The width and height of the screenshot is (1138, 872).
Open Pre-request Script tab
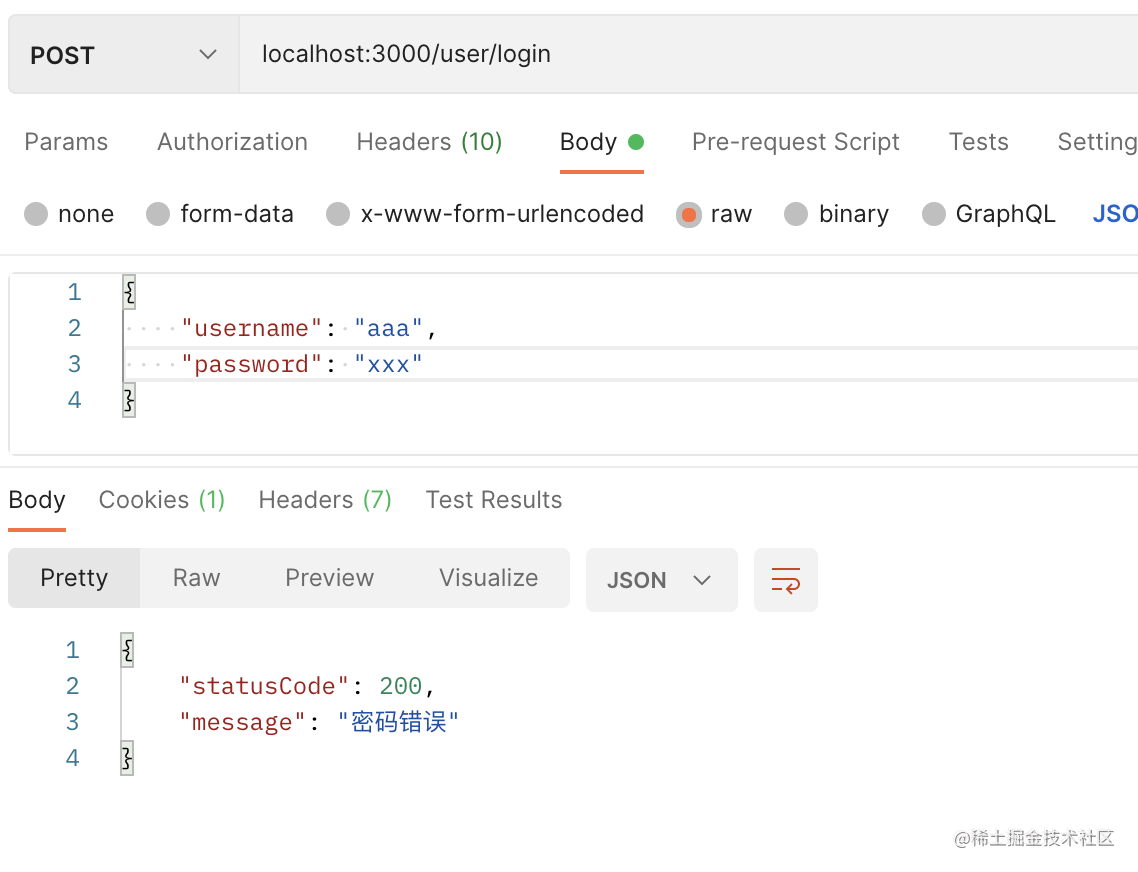click(795, 142)
